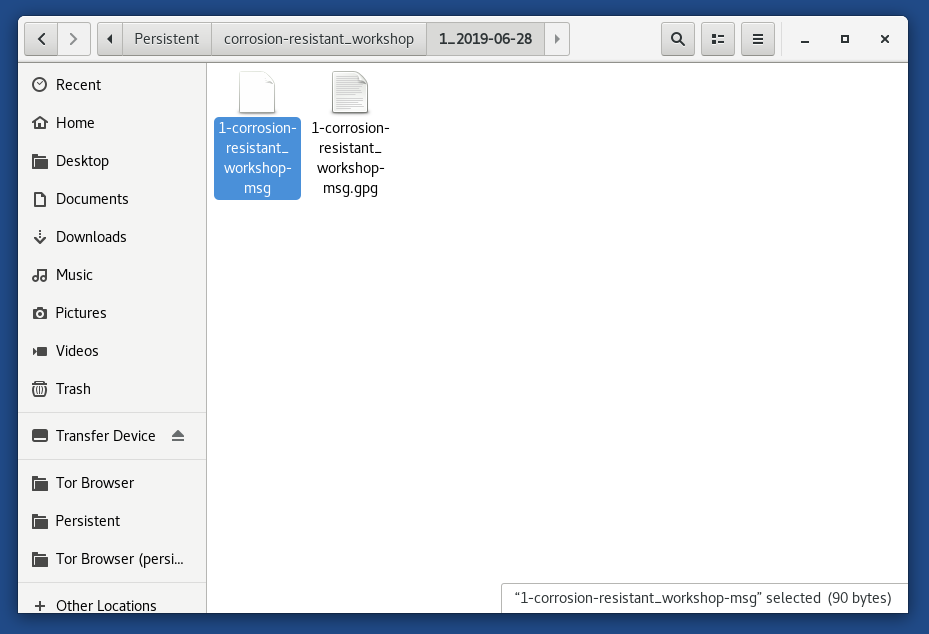Go forward with the right arrow button
This screenshot has width=929, height=634.
(73, 39)
